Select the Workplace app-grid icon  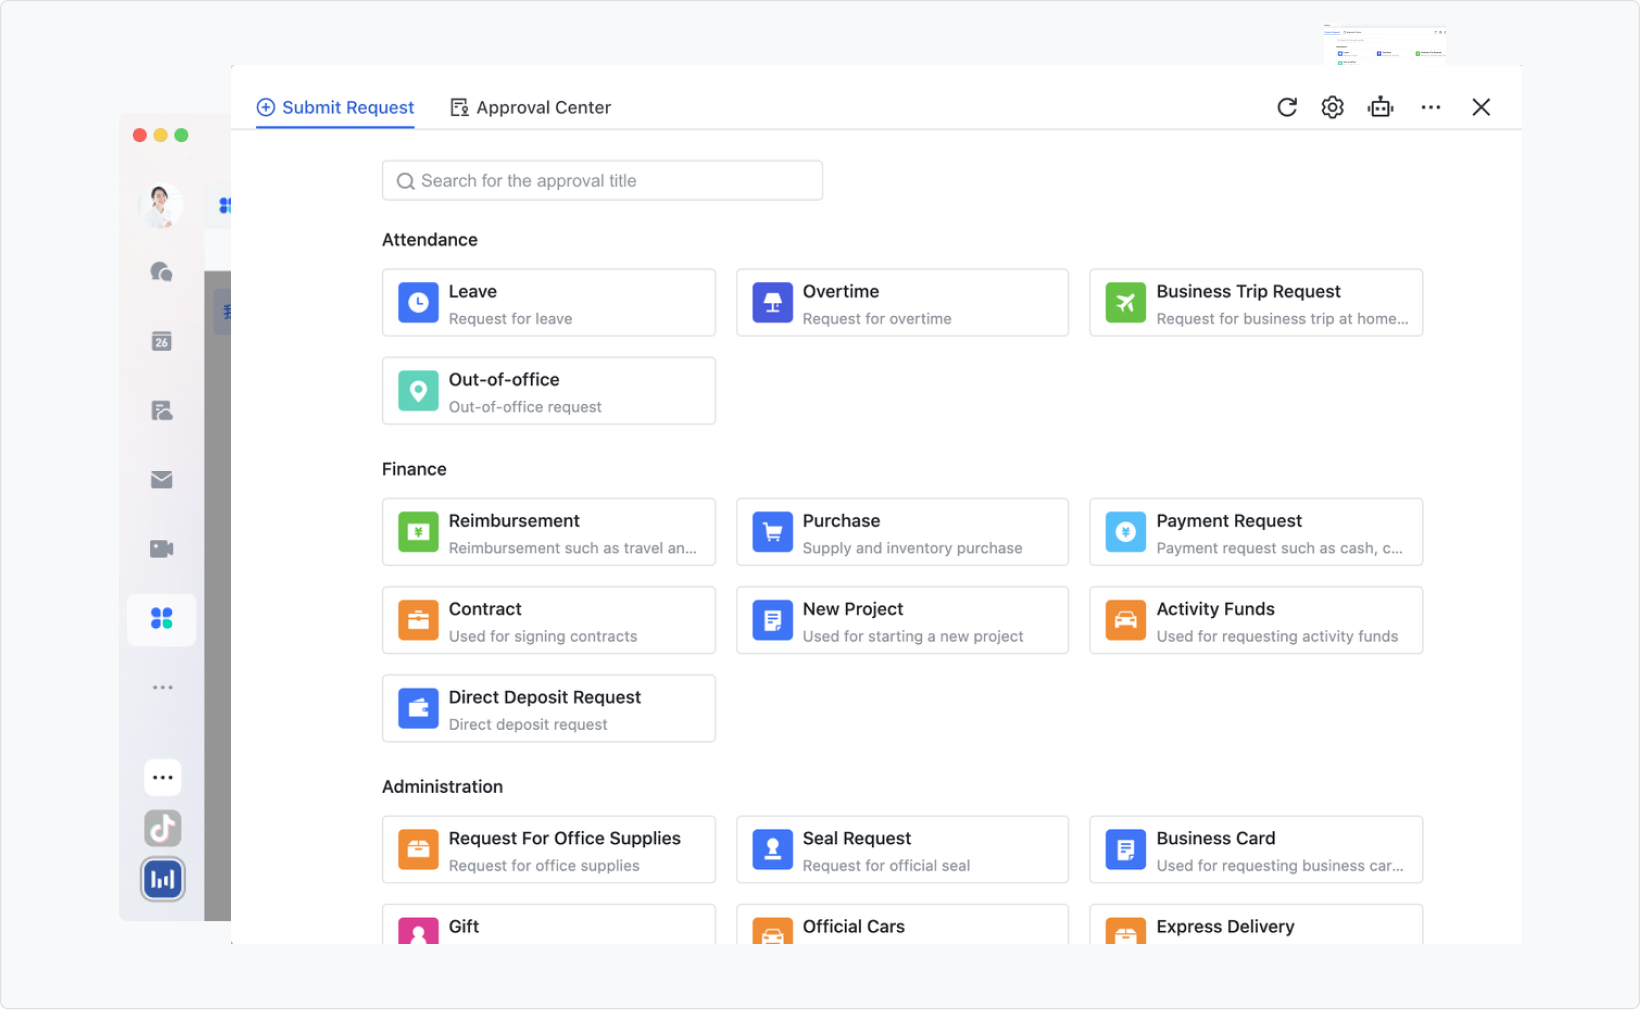[x=161, y=619]
